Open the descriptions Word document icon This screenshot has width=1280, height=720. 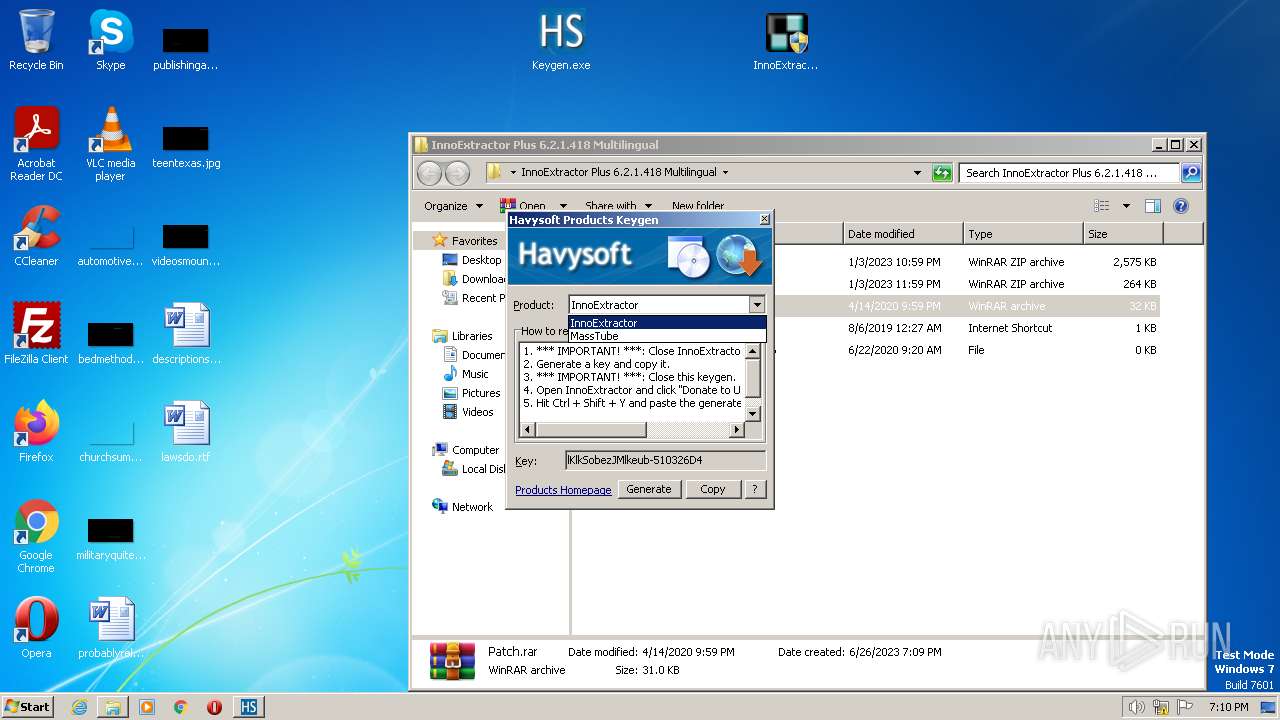pos(186,334)
